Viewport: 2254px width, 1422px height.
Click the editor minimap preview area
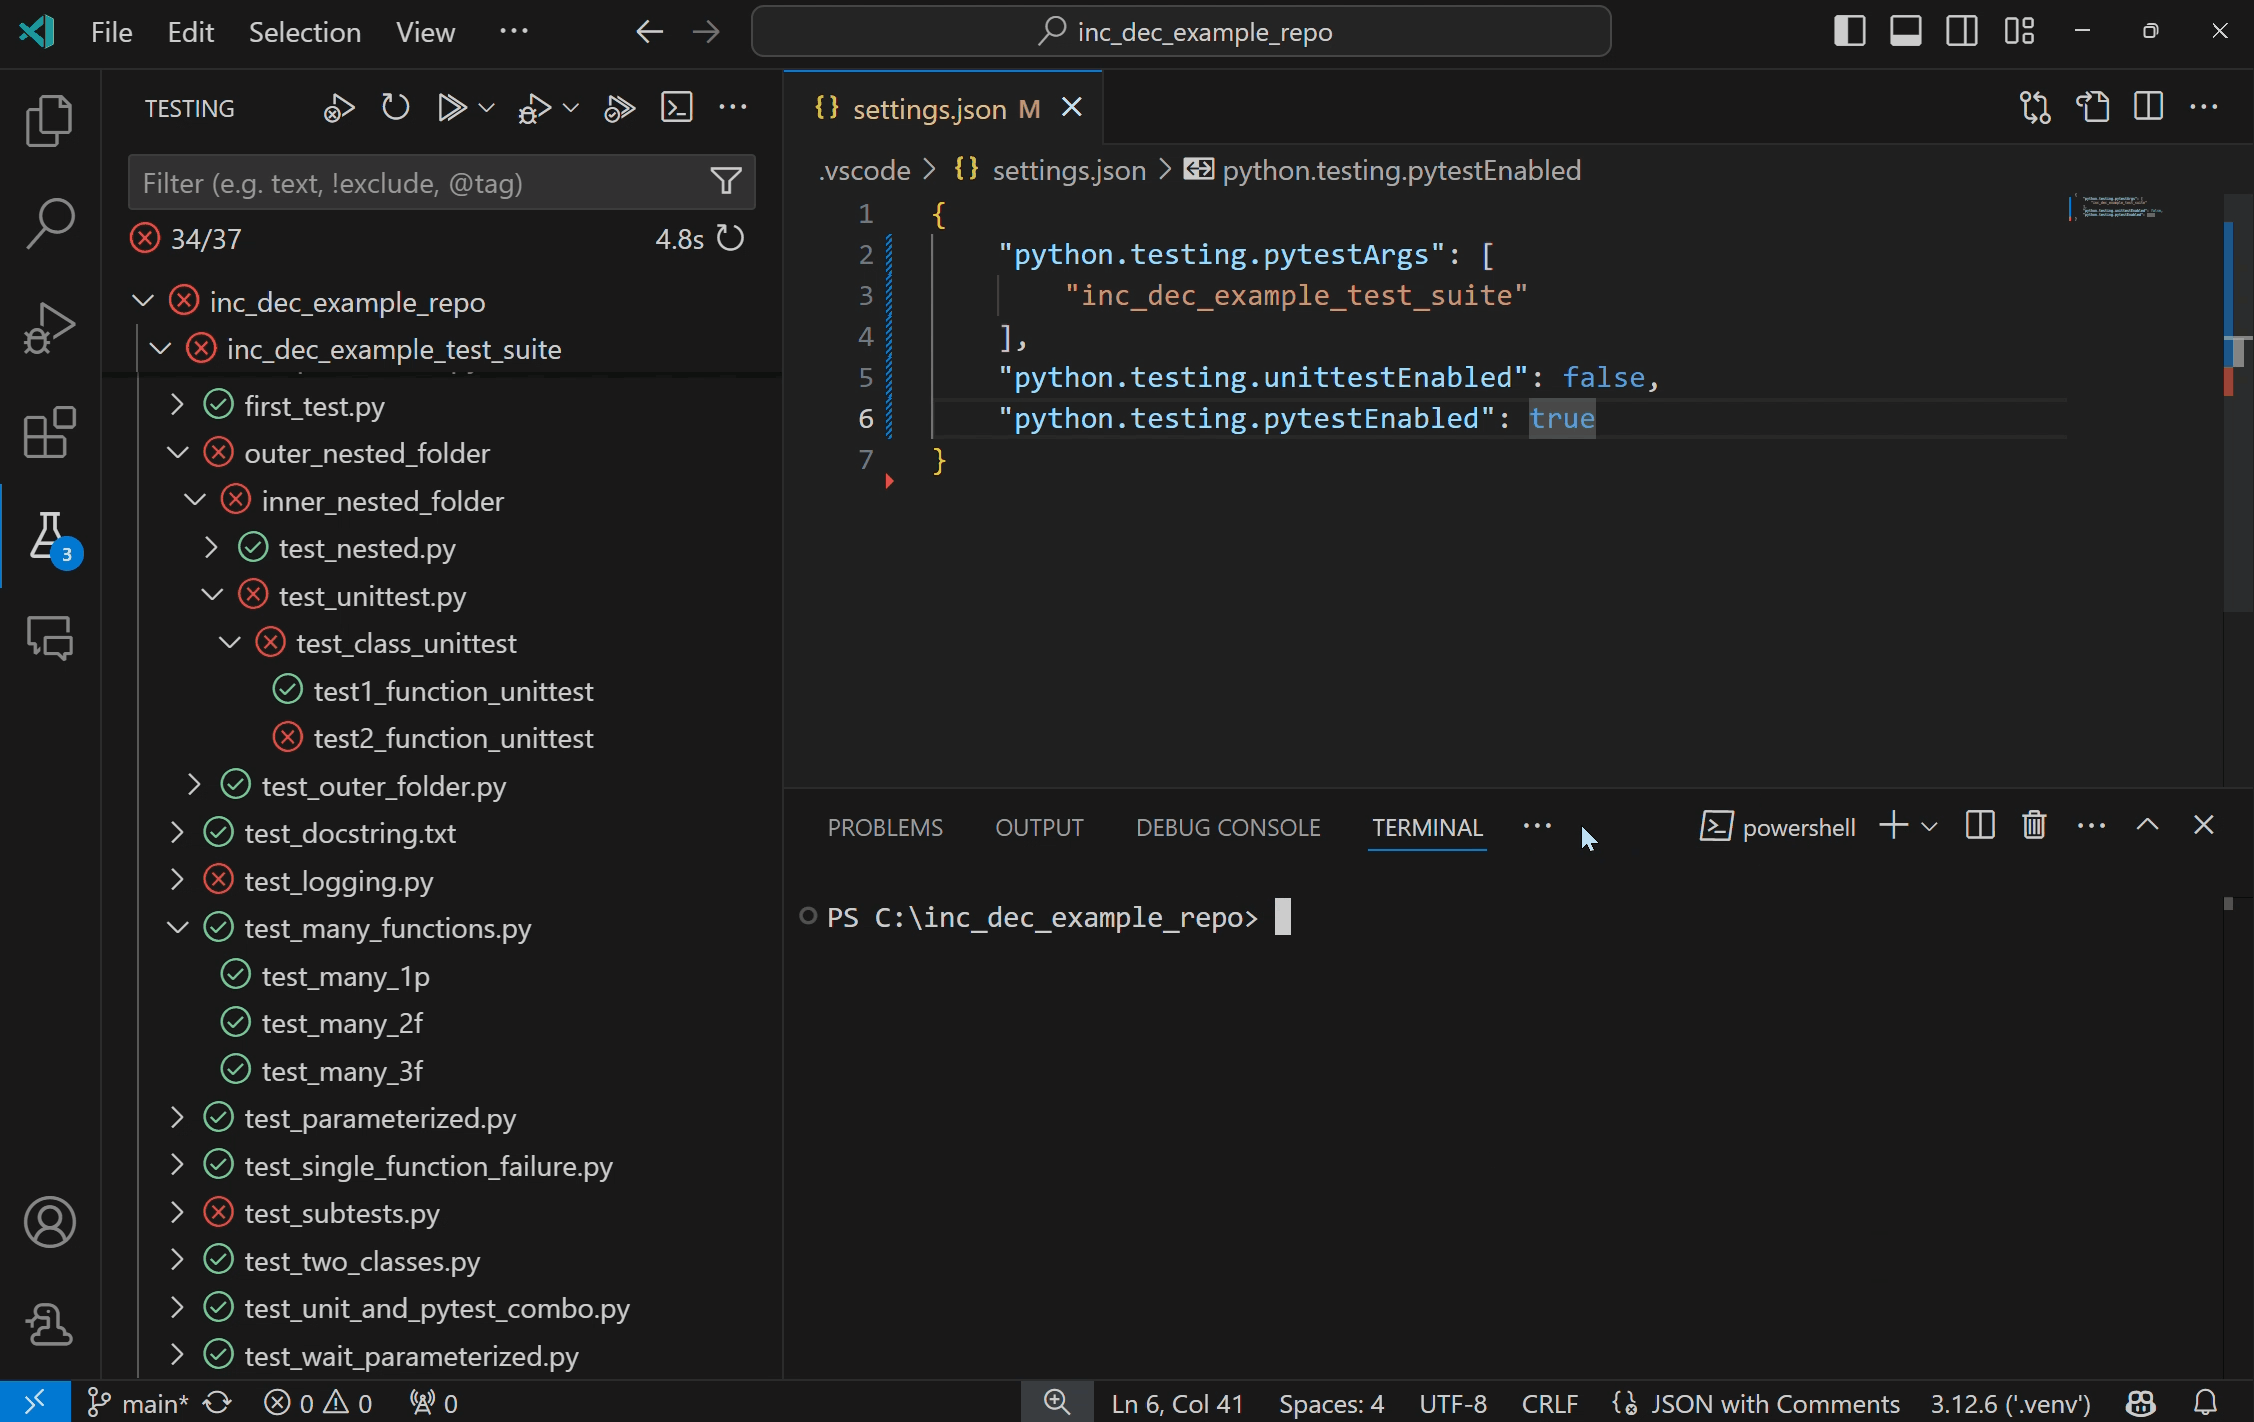[x=2116, y=210]
